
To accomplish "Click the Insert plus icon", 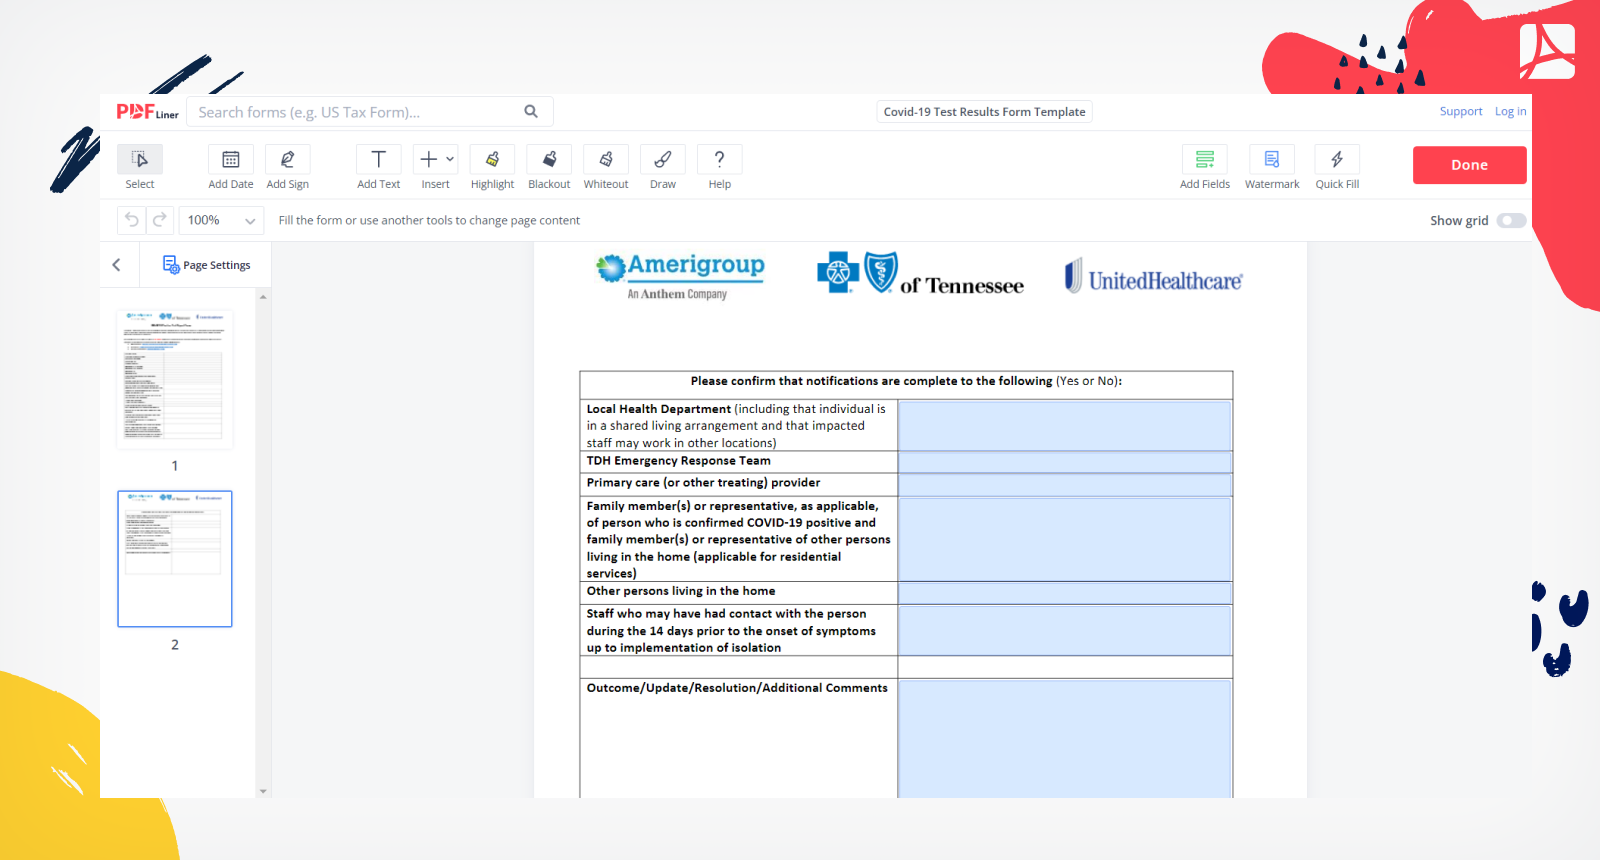I will click(428, 159).
